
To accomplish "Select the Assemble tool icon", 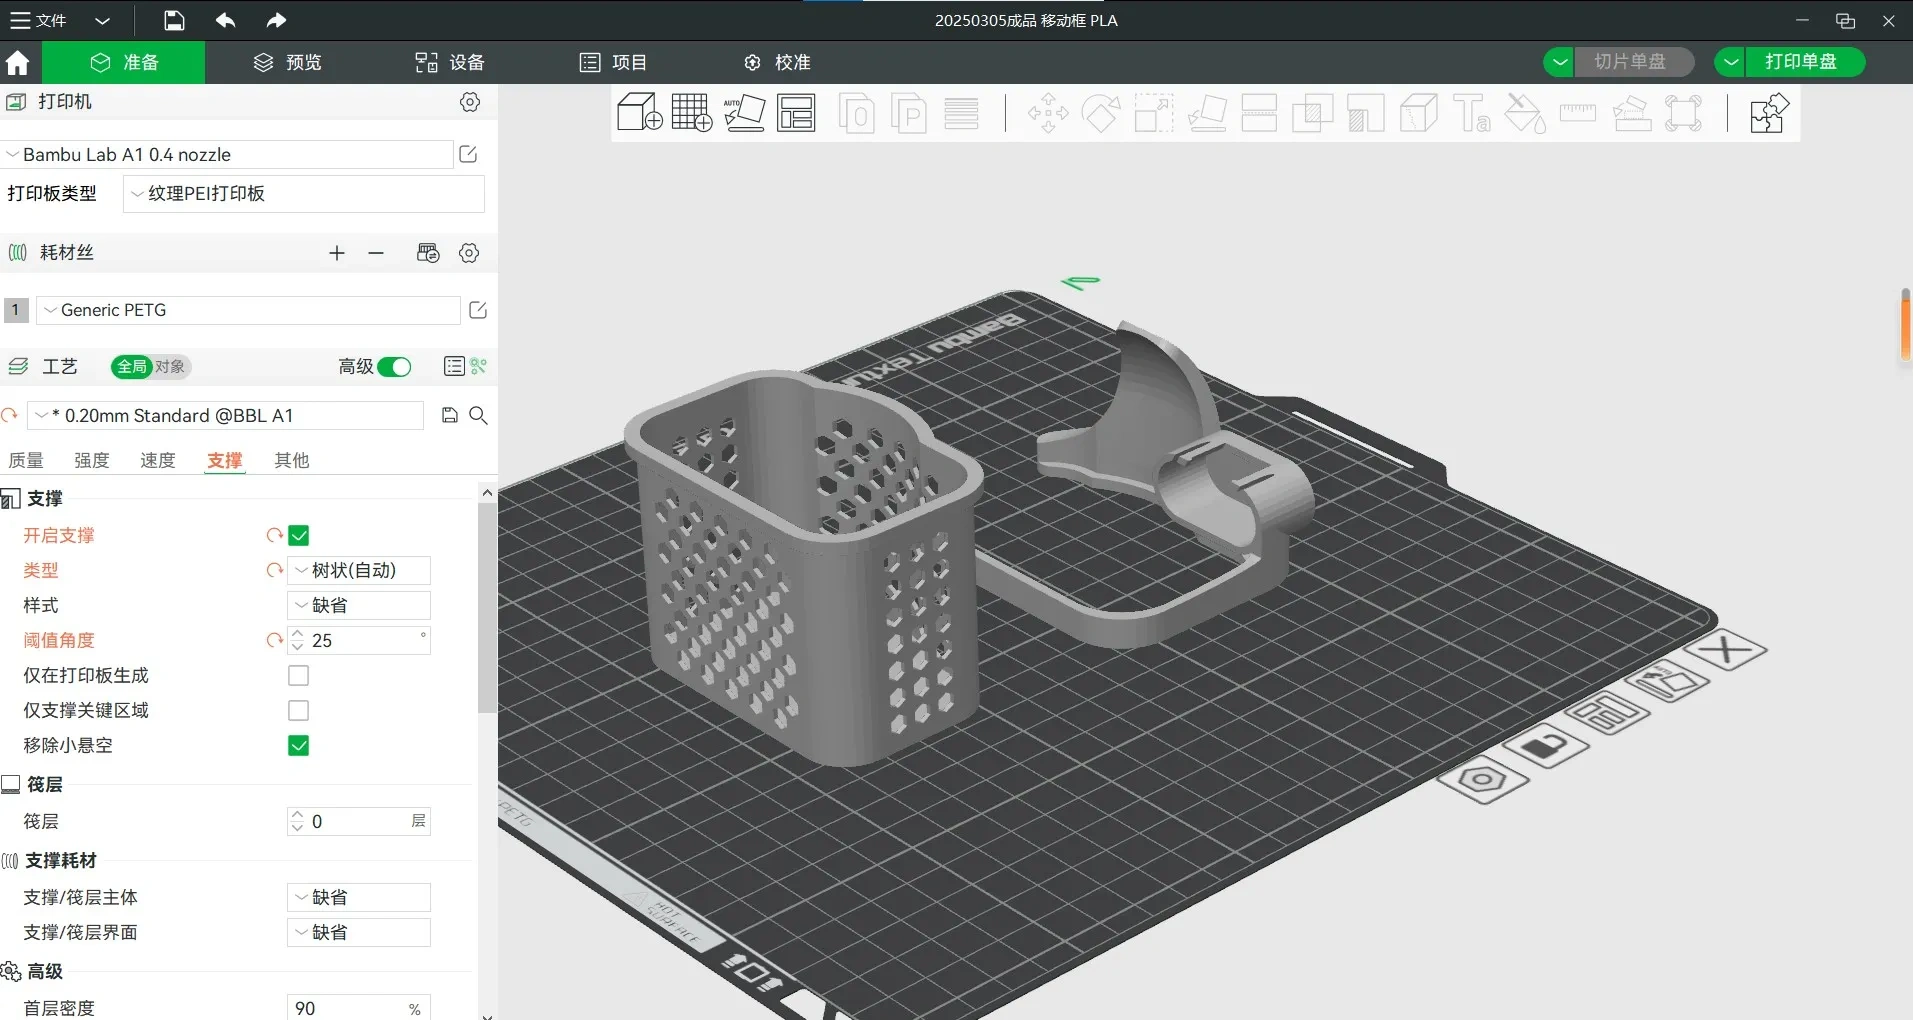I will 1631,113.
